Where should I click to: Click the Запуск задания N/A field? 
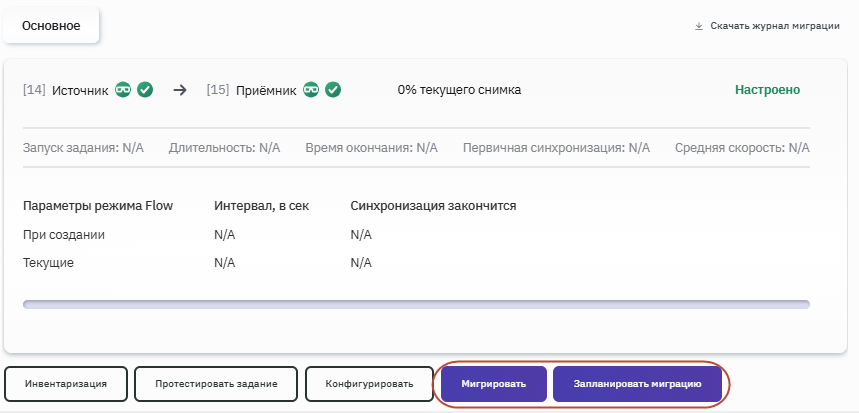click(x=83, y=148)
